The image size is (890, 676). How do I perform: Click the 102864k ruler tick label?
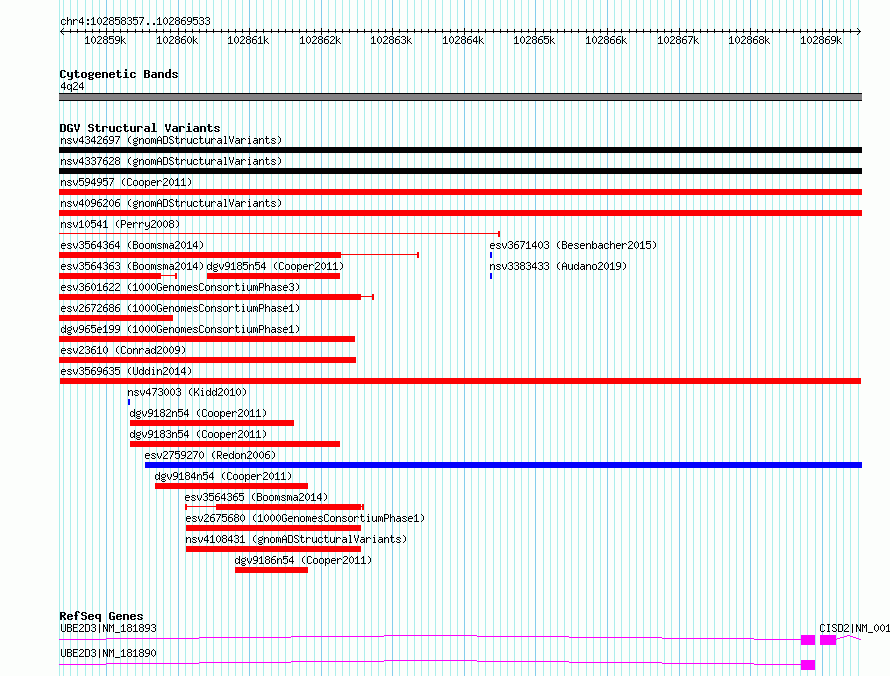(463, 40)
